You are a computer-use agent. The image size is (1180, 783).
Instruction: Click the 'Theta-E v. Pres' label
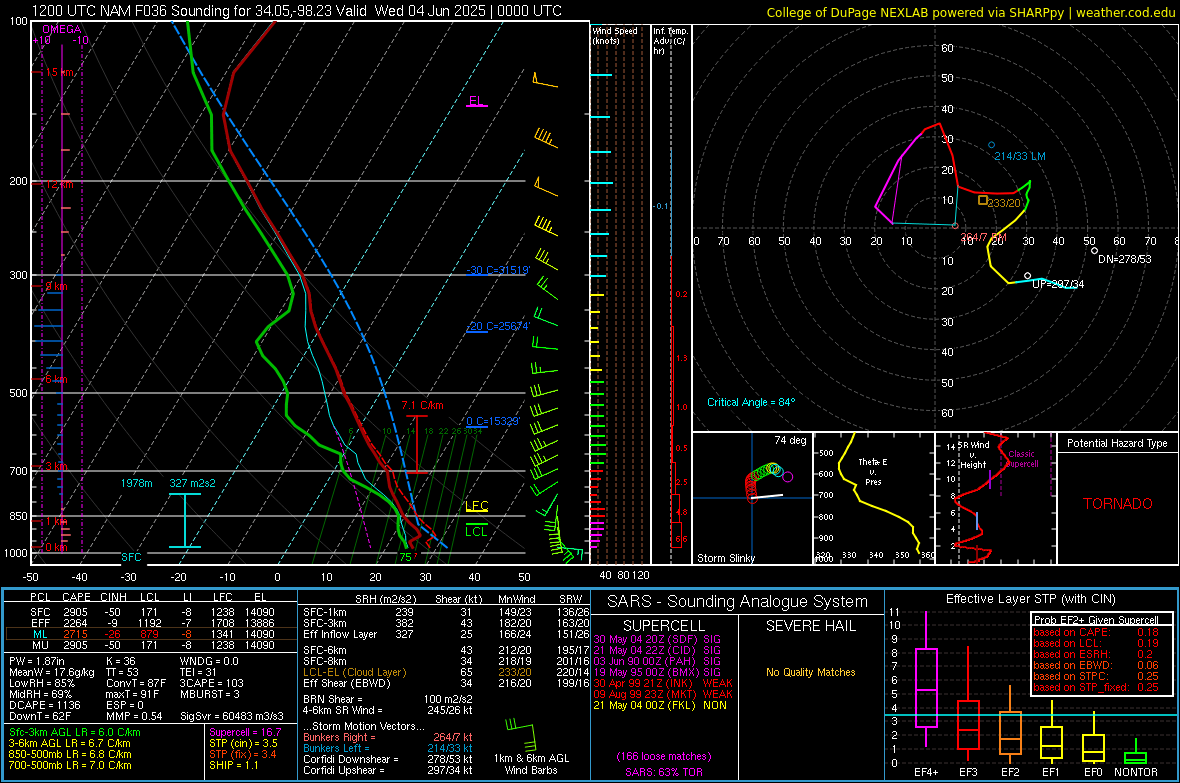[872, 471]
